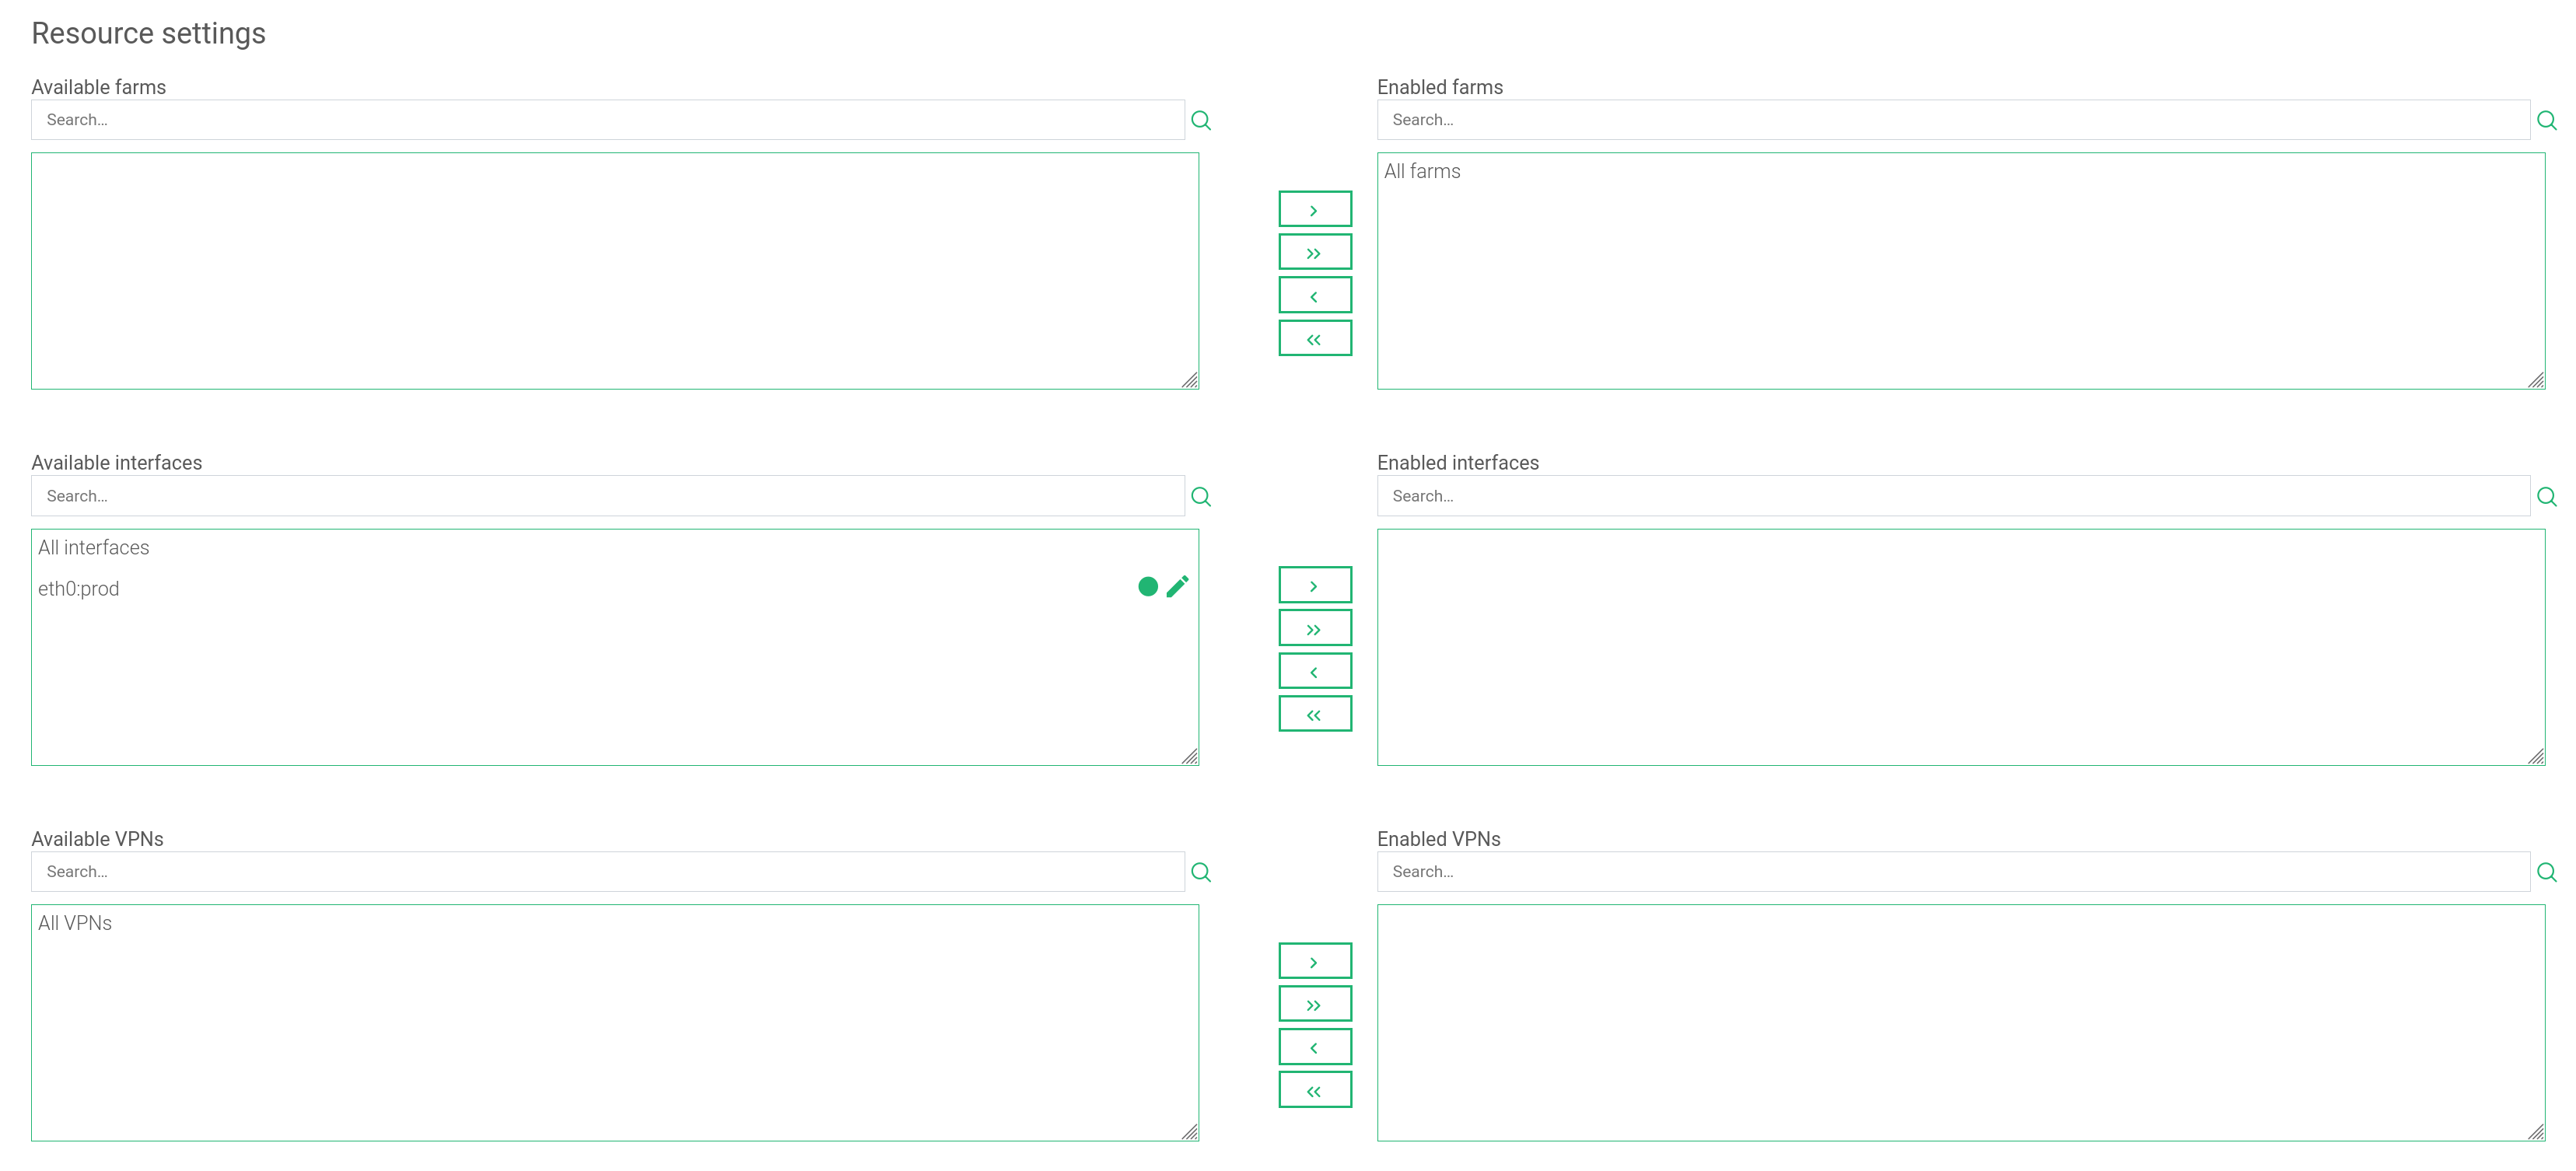Click the Available VPNs search magnifier icon

tap(1201, 873)
